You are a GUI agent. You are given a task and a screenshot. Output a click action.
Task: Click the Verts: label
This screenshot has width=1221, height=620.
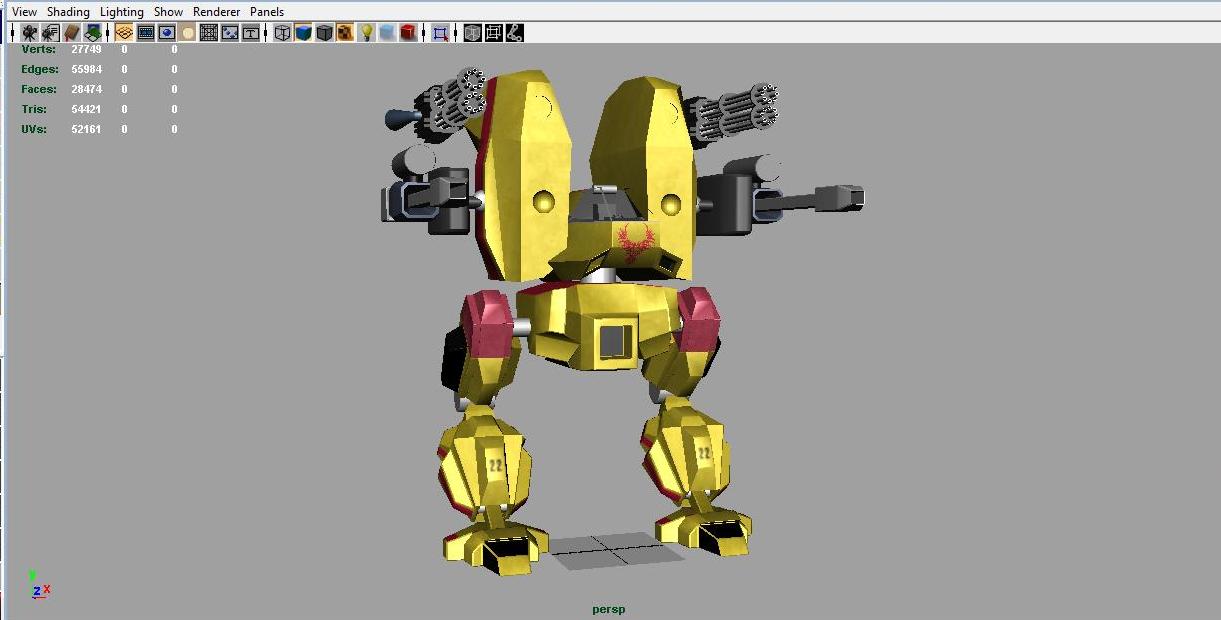click(x=39, y=49)
